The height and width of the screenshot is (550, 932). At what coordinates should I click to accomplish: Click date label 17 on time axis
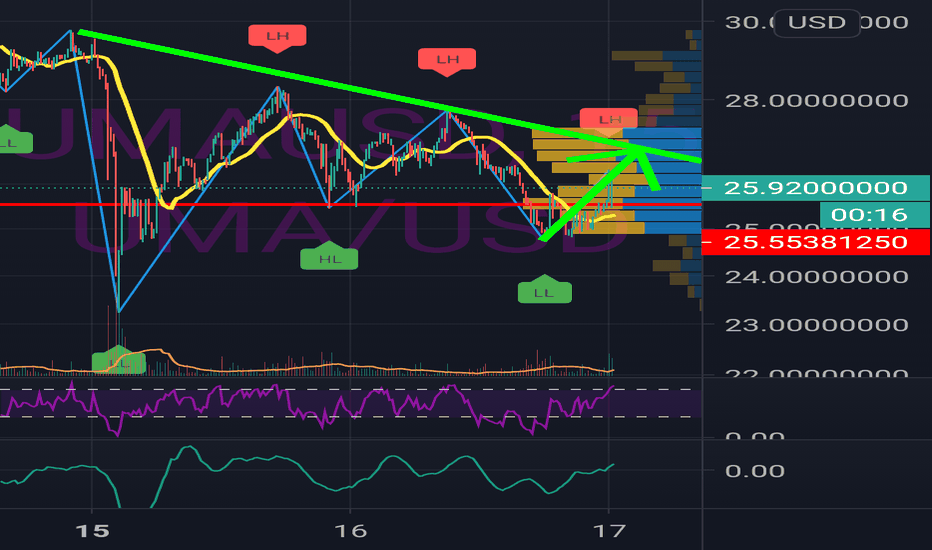click(x=609, y=530)
